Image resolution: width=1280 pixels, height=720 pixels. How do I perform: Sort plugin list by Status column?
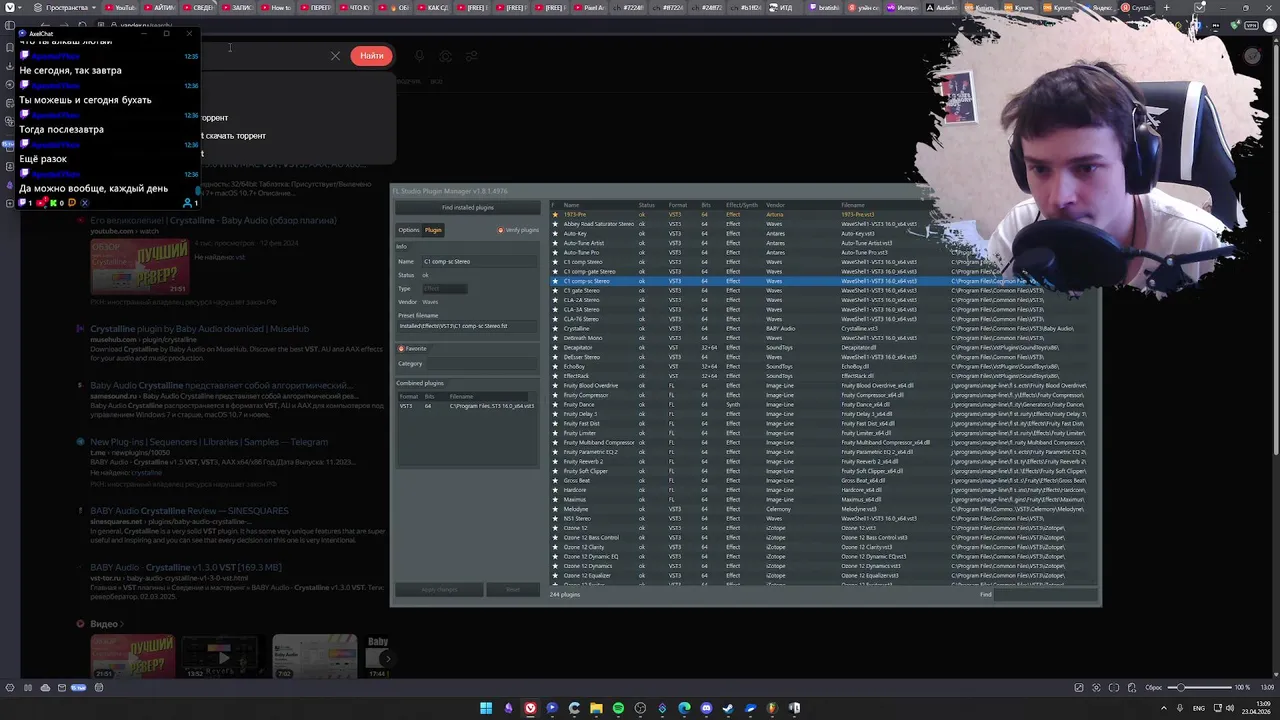tap(647, 205)
